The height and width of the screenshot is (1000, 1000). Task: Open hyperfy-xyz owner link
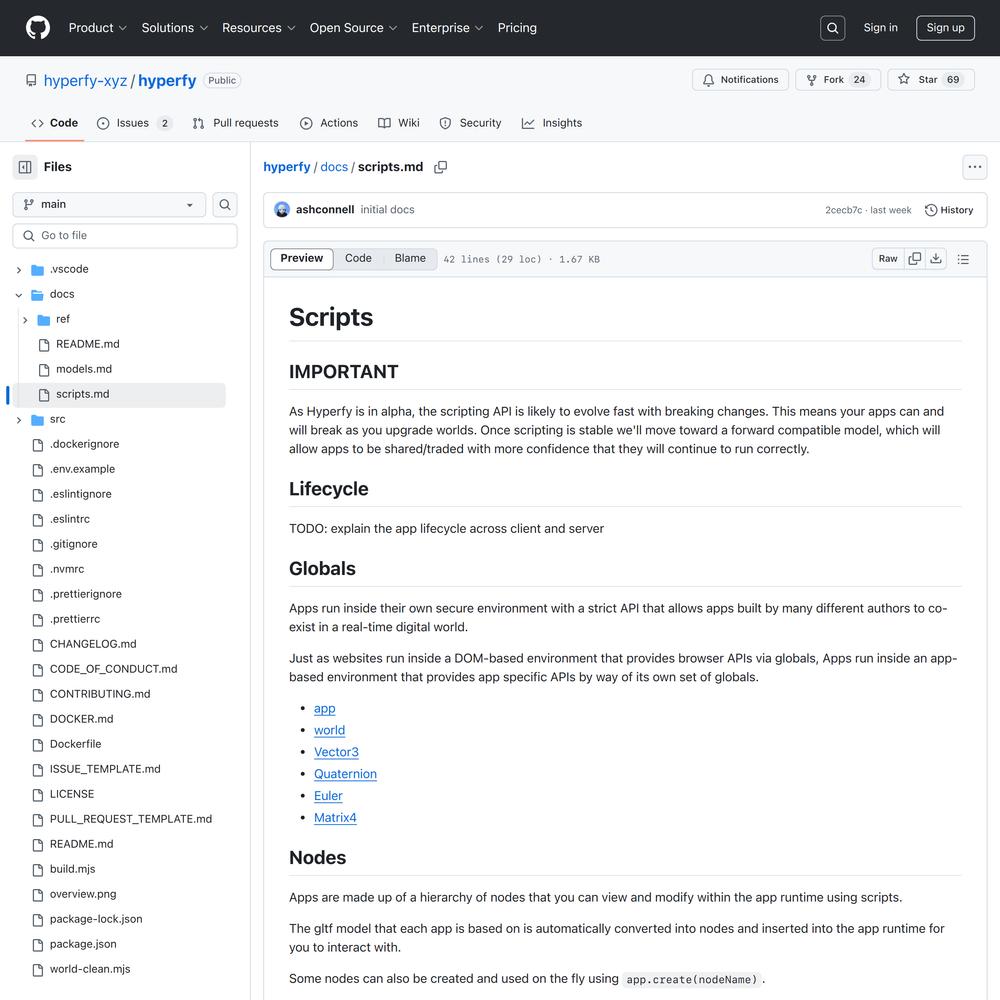click(85, 80)
